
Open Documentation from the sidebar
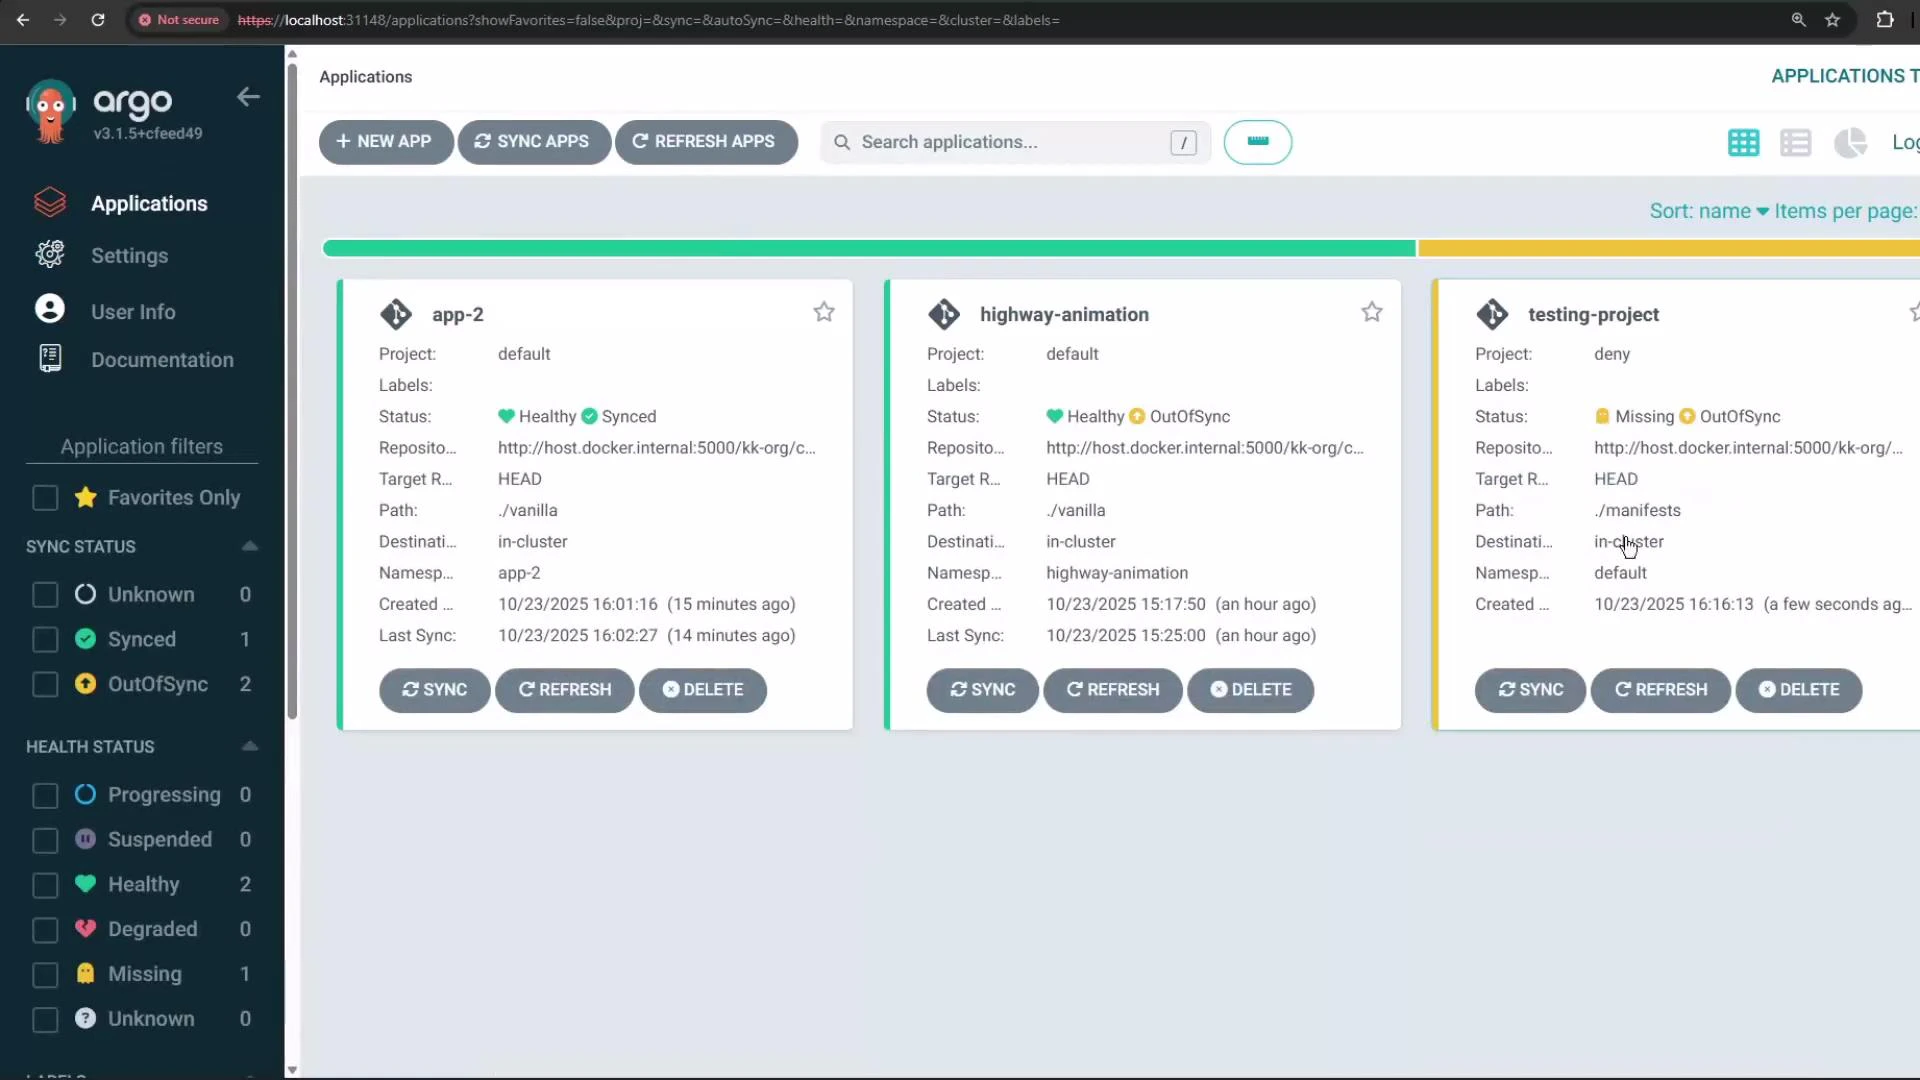(162, 359)
